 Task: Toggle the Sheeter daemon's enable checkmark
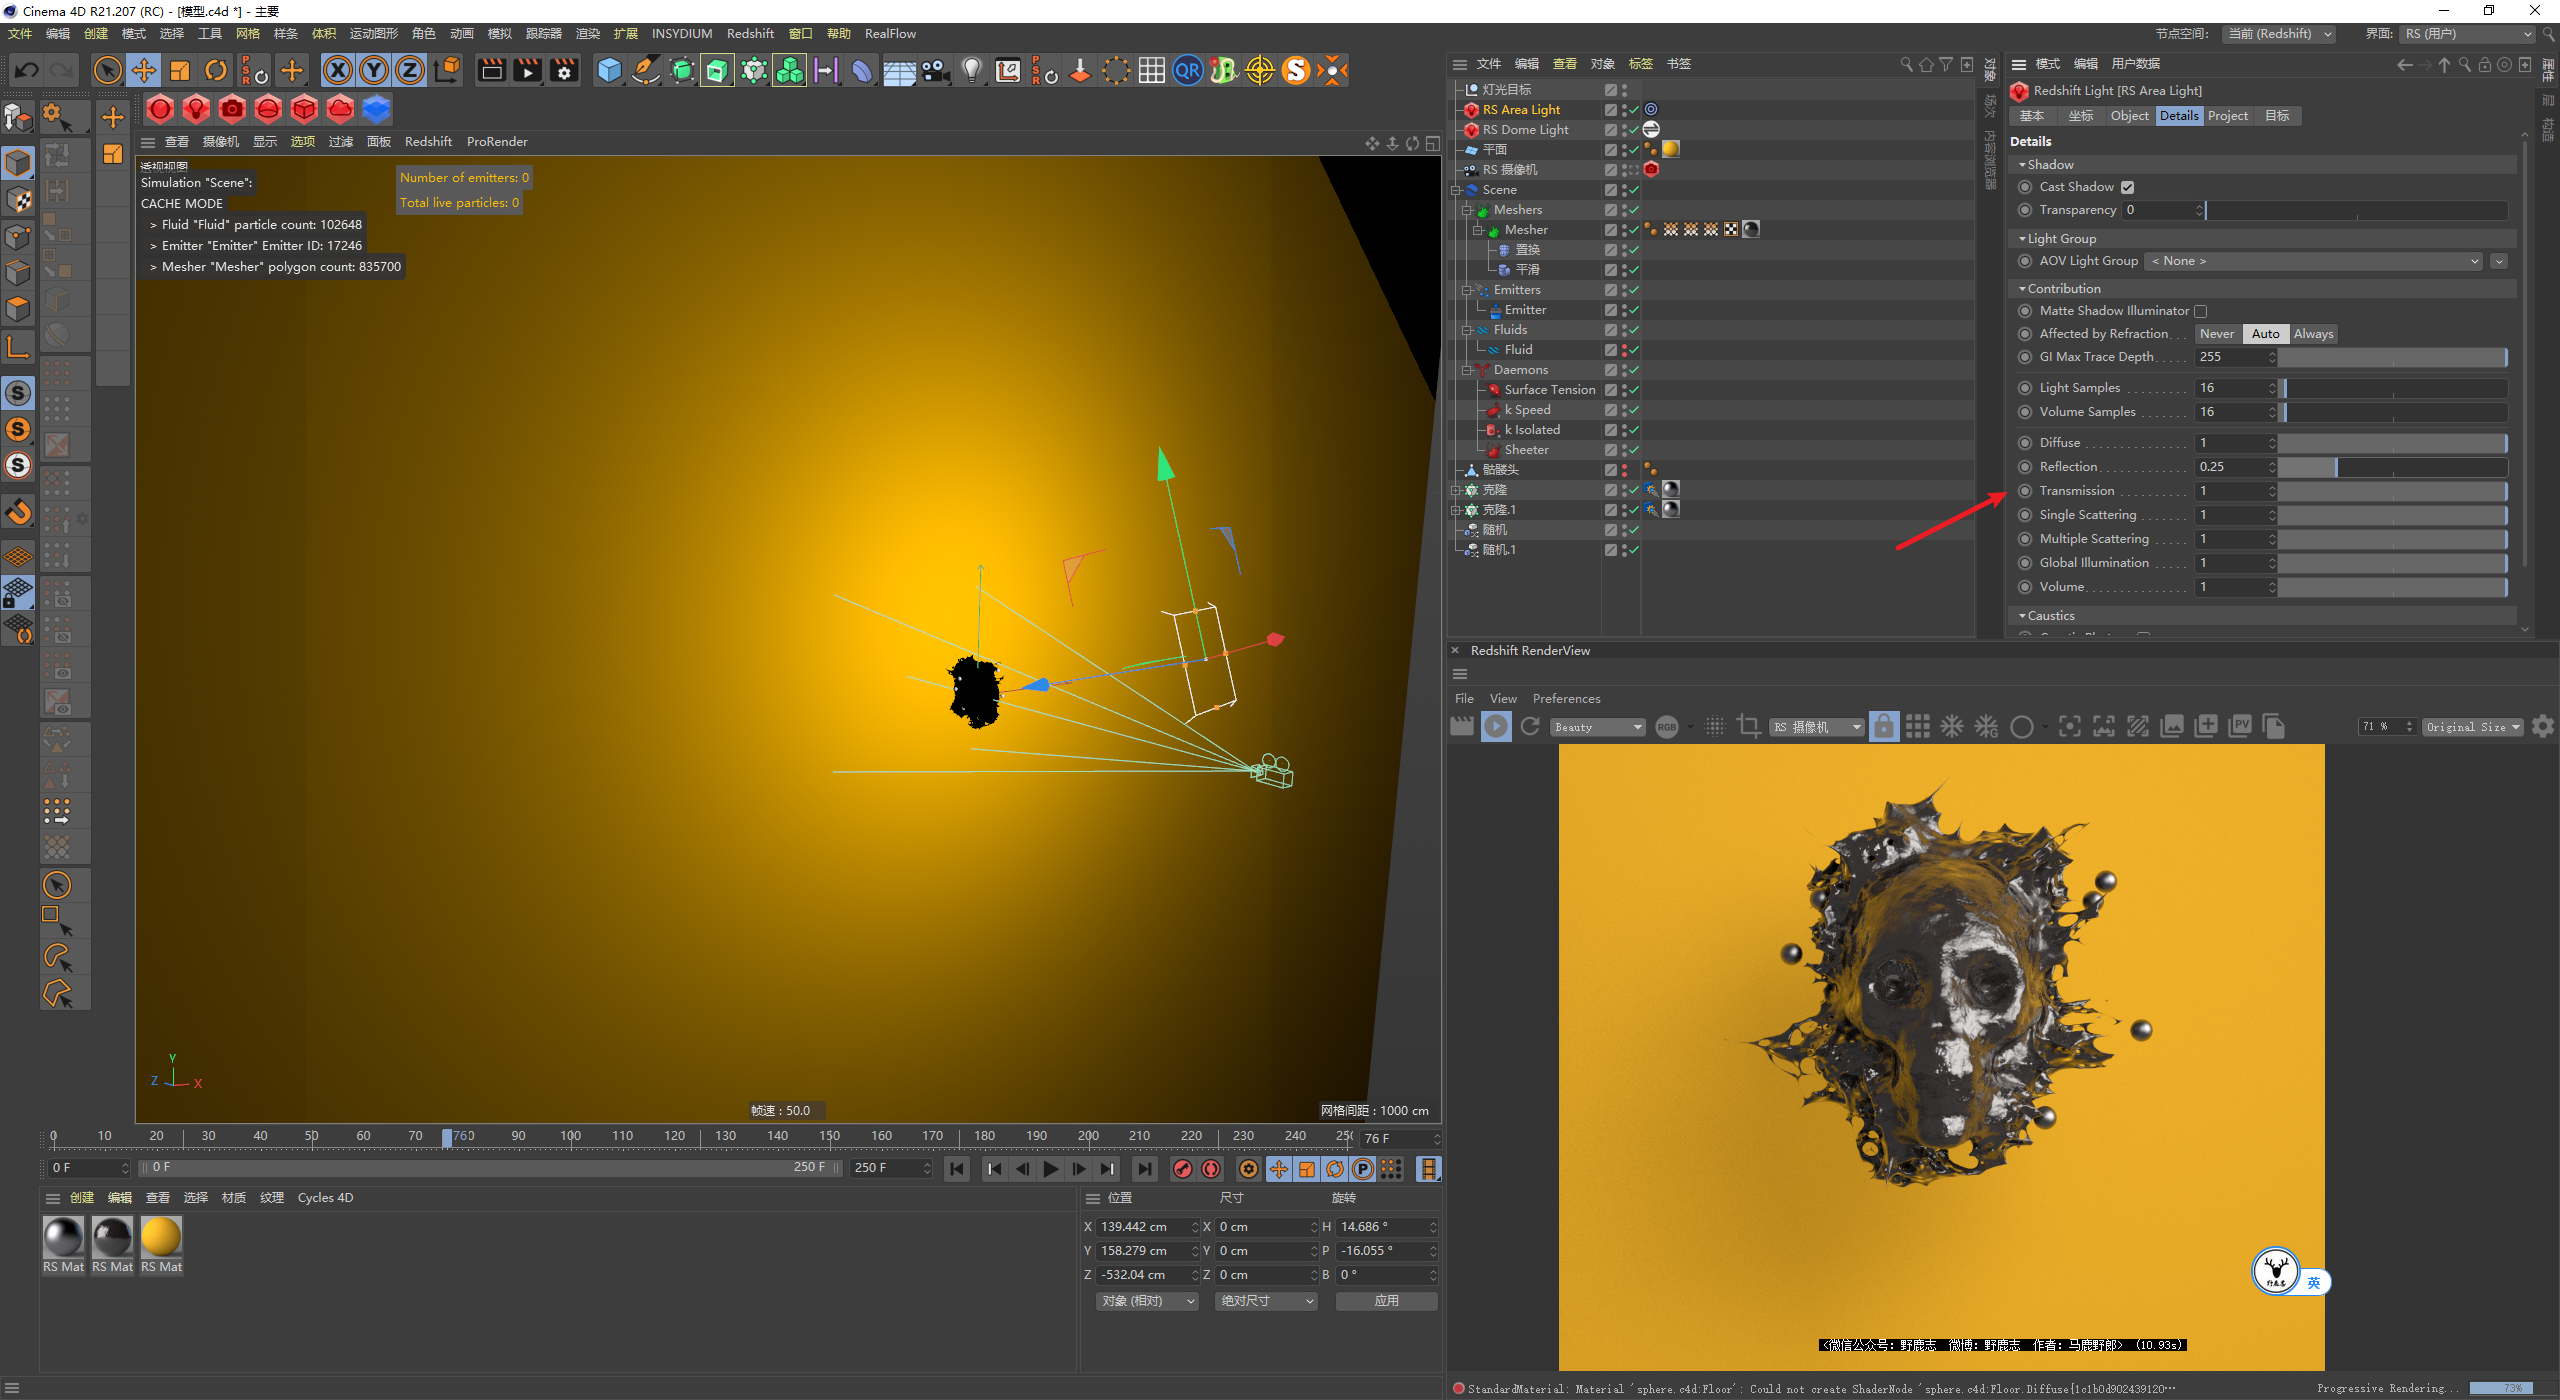tap(1633, 450)
